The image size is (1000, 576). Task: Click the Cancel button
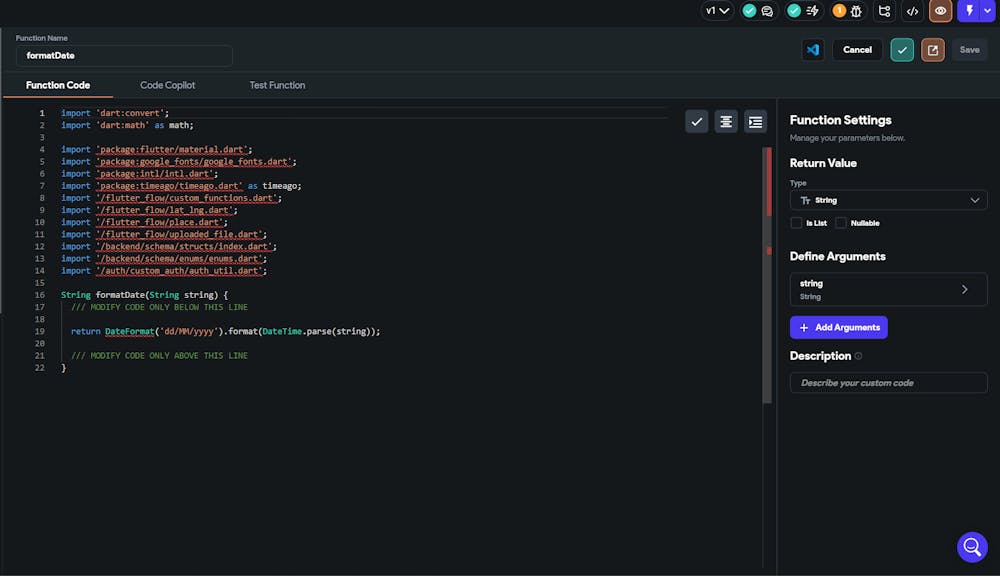[x=857, y=50]
